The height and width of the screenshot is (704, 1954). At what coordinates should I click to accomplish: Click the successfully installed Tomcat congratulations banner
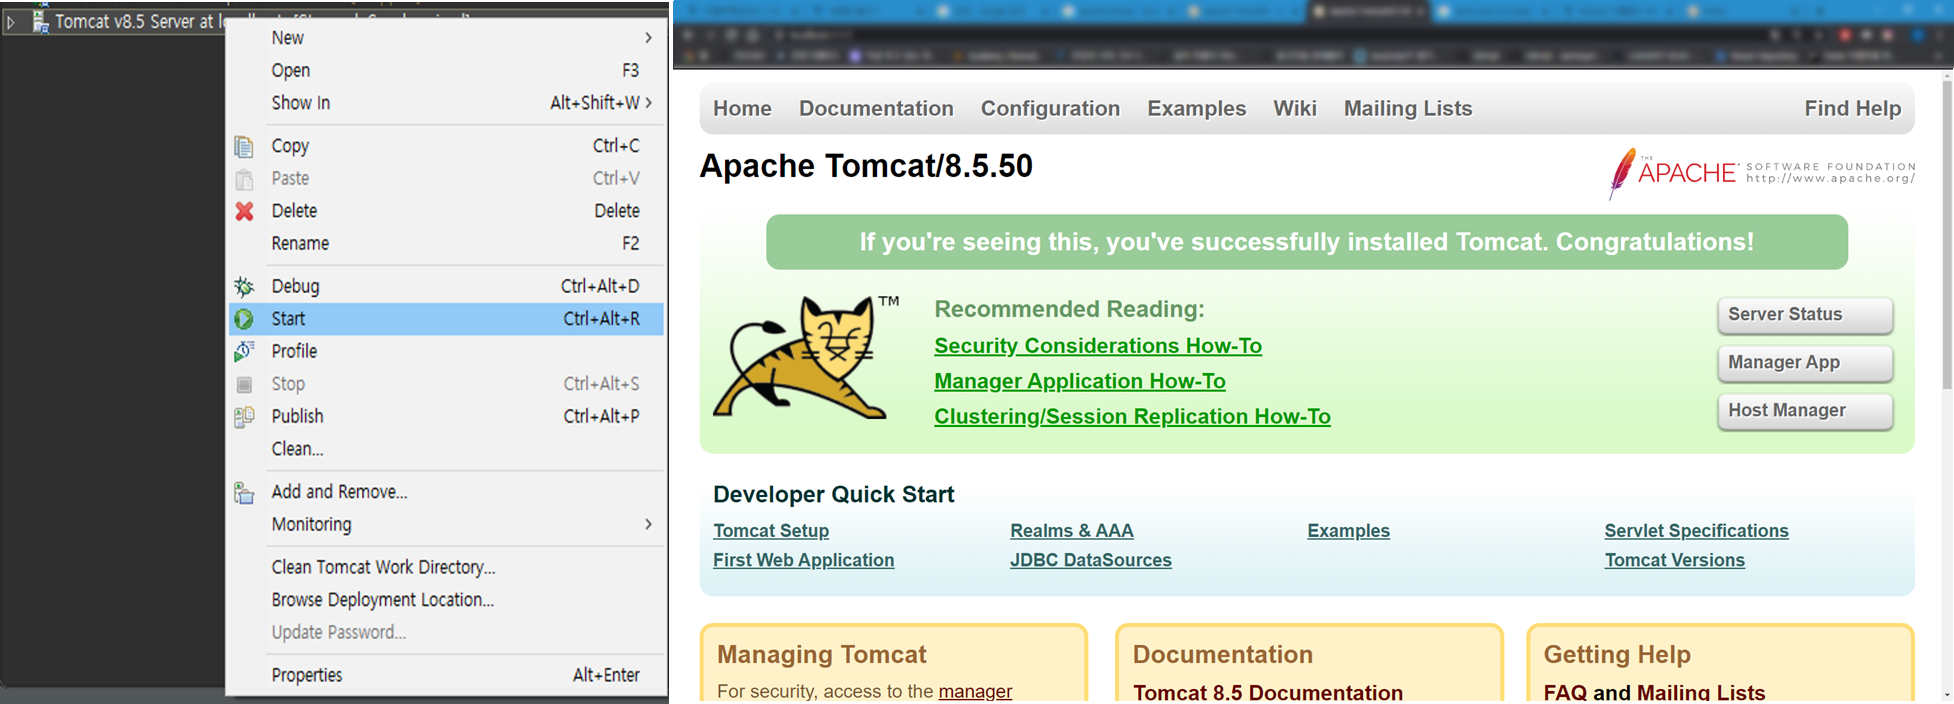point(1307,242)
